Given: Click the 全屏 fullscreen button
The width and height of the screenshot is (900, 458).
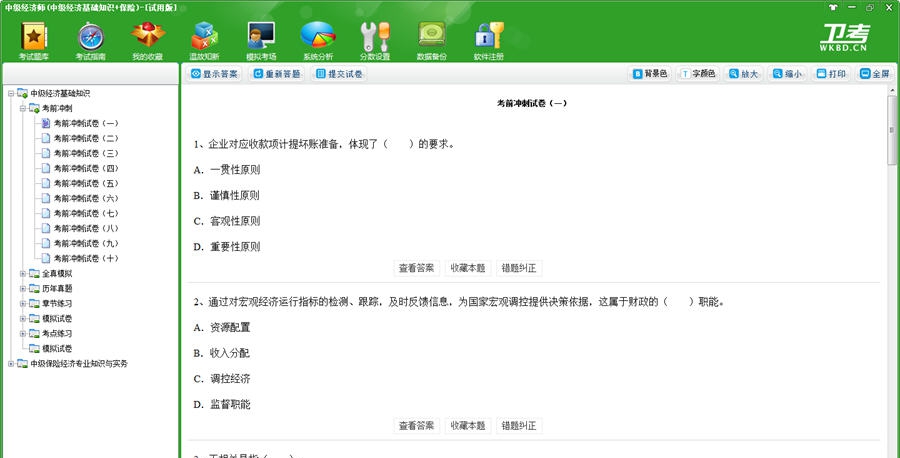Looking at the screenshot, I should pyautogui.click(x=875, y=74).
